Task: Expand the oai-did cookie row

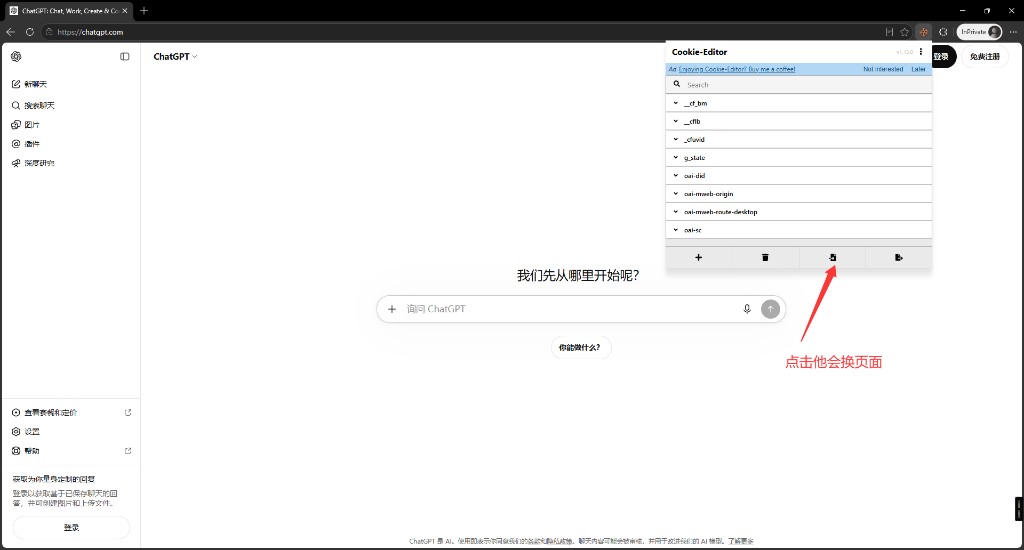Action: 799,176
